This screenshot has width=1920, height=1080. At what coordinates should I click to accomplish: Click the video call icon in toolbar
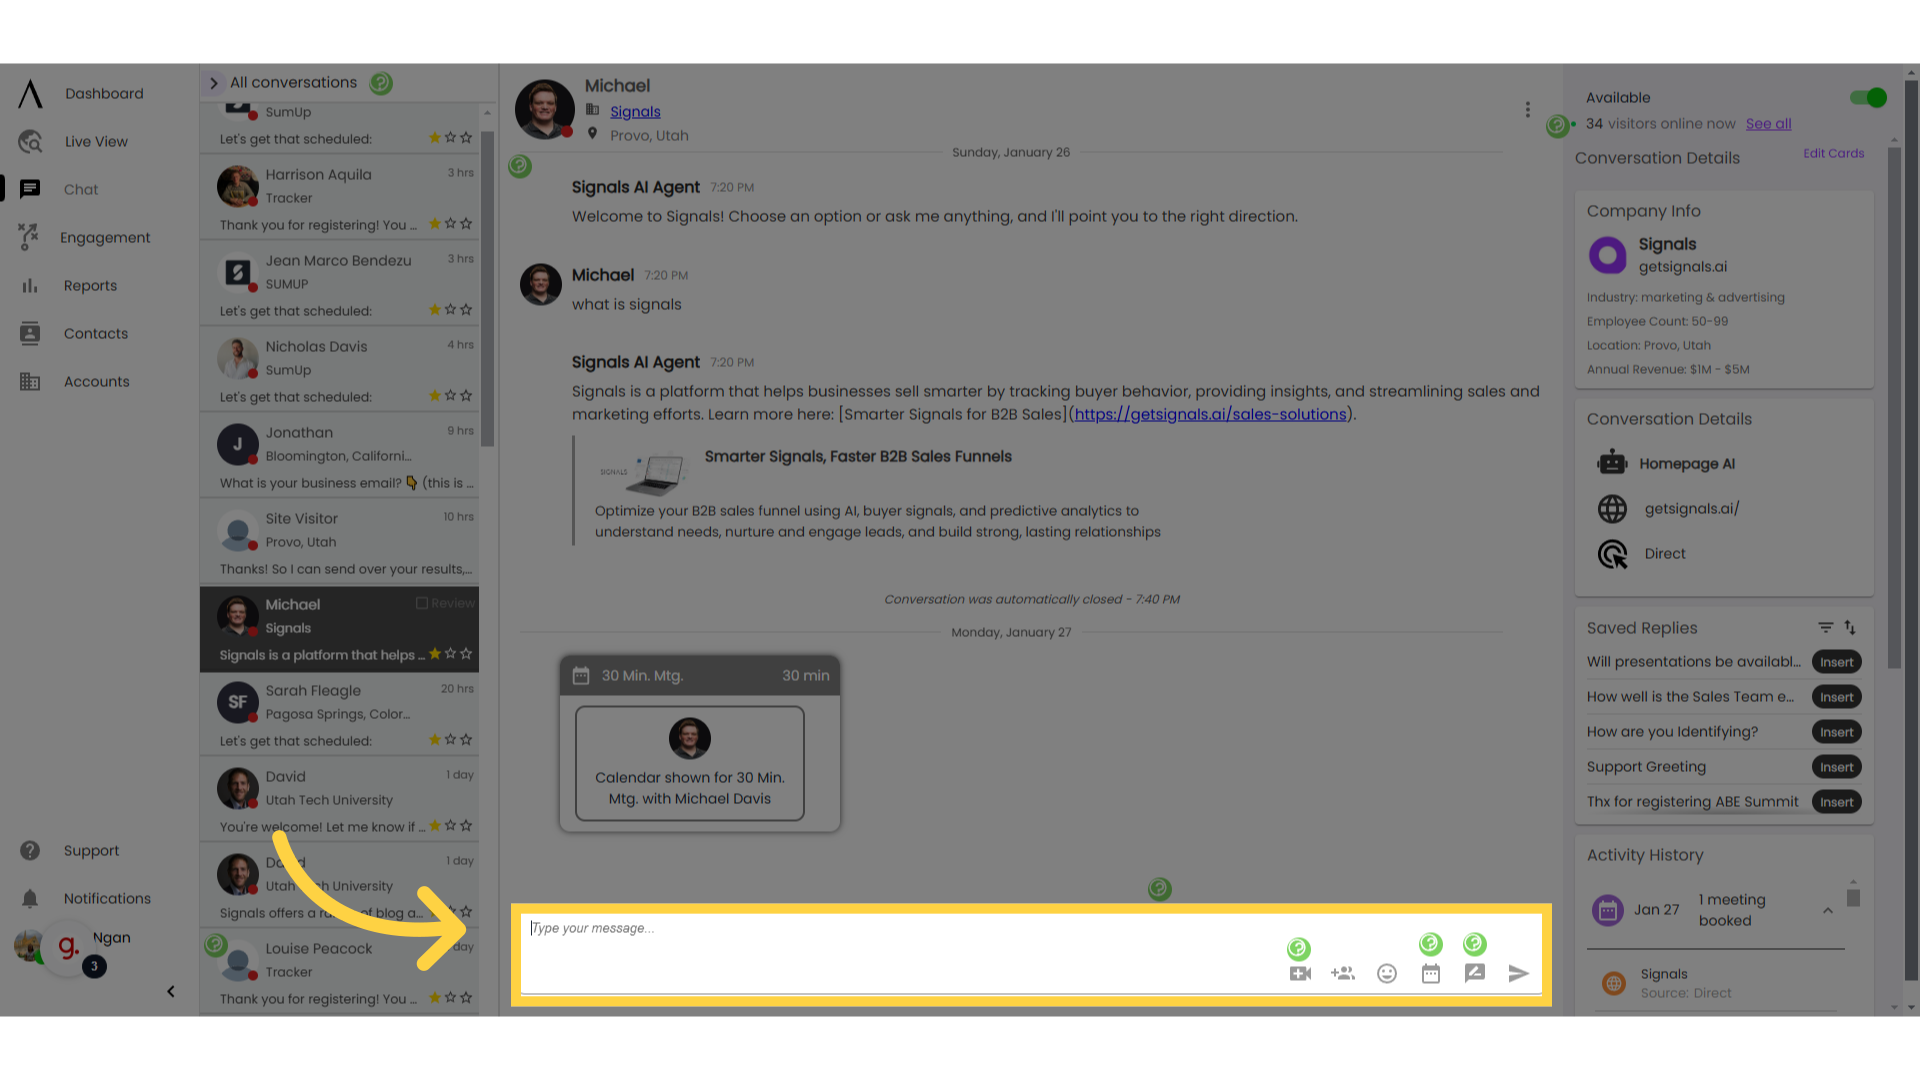tap(1302, 973)
